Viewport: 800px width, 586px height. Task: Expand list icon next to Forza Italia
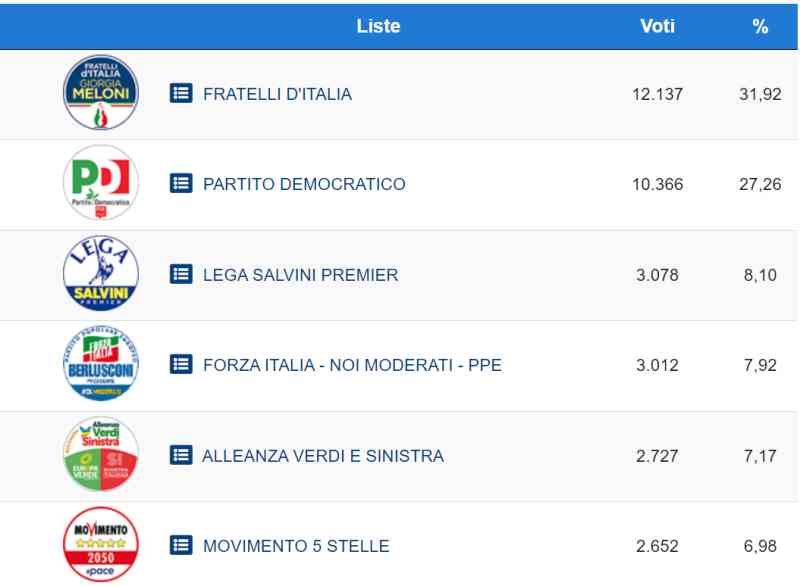pos(181,365)
